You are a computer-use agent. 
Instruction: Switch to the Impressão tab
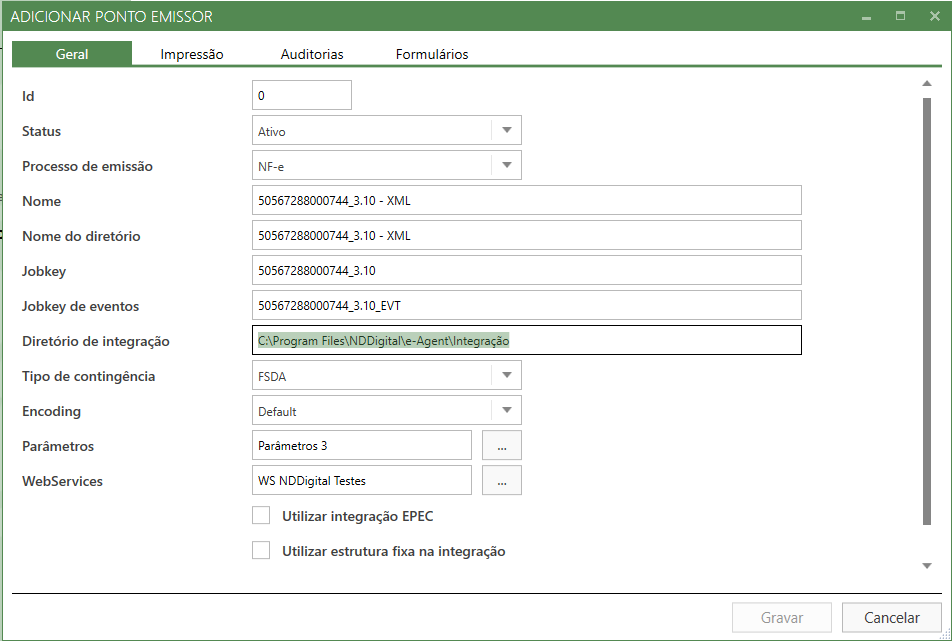click(x=192, y=54)
